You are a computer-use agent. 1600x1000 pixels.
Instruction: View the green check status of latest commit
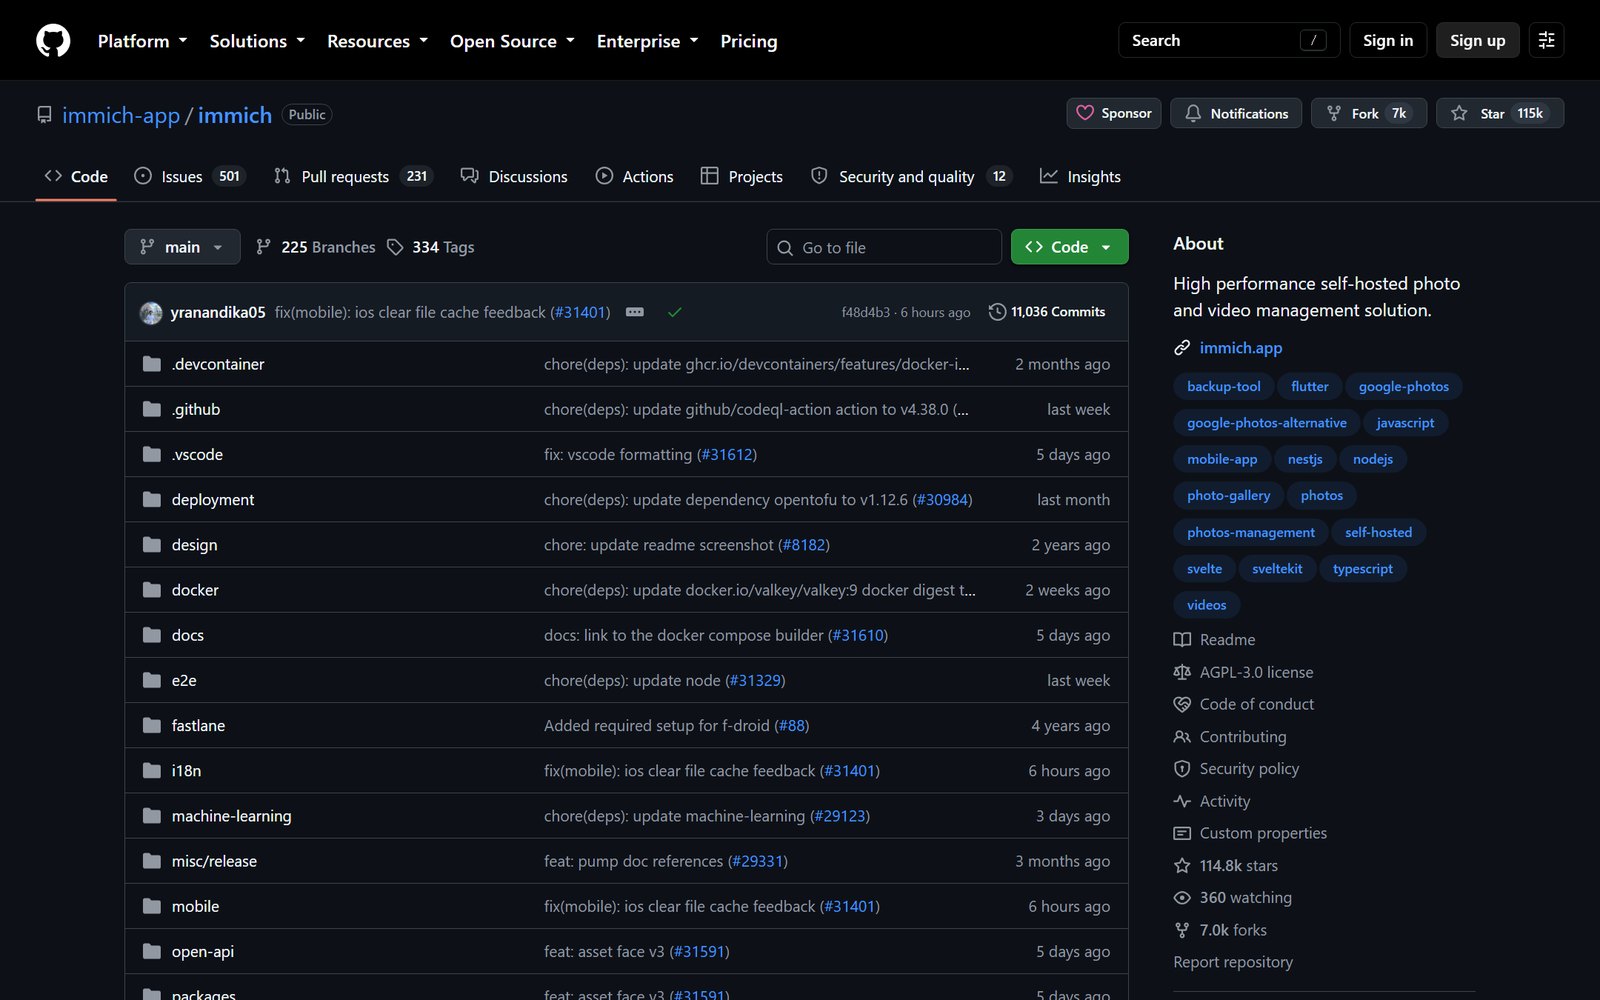[x=675, y=312]
